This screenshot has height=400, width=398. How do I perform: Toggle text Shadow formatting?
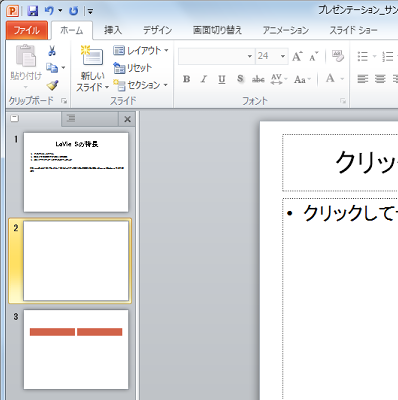pos(240,79)
